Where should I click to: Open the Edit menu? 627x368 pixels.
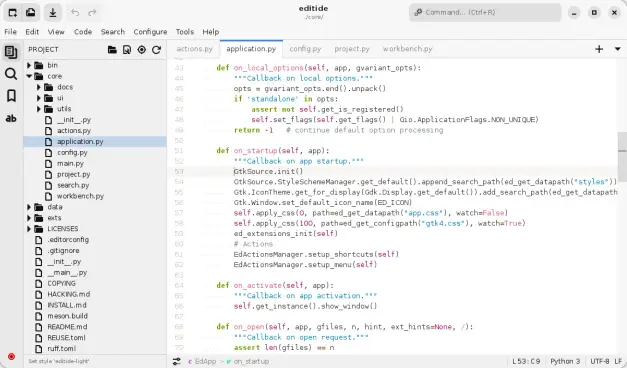[x=32, y=32]
